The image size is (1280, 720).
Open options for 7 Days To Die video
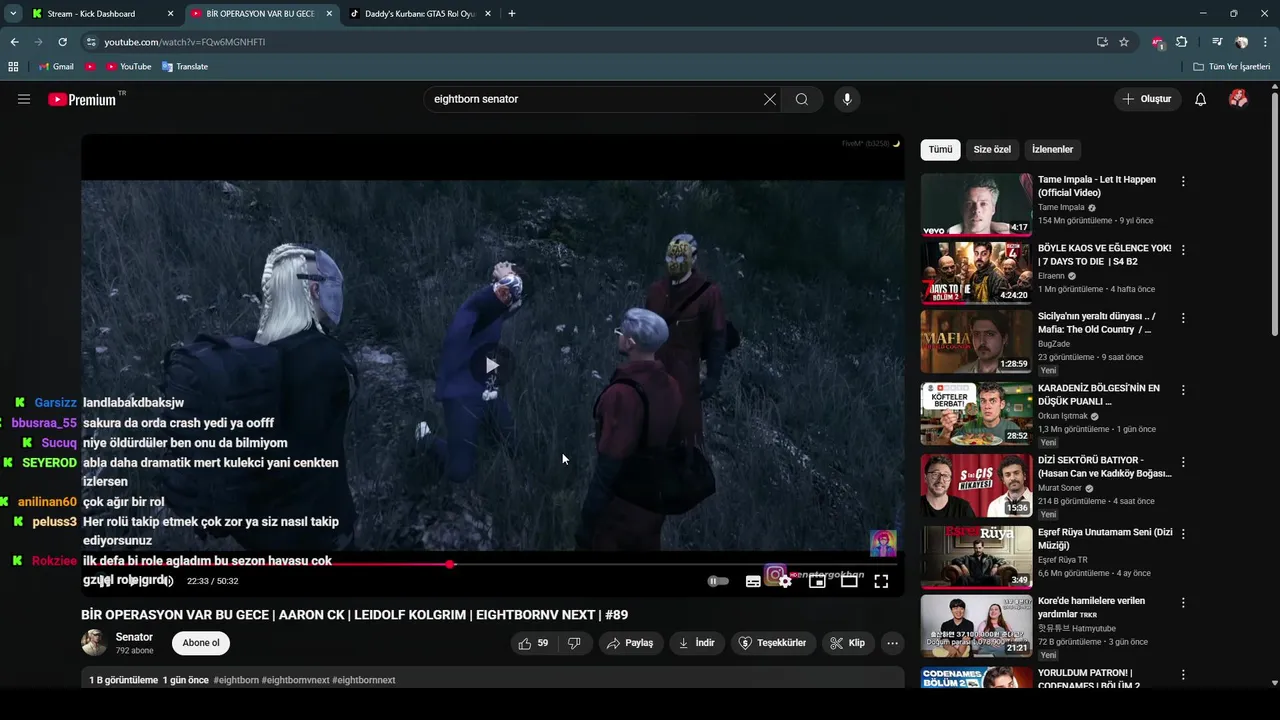1183,250
